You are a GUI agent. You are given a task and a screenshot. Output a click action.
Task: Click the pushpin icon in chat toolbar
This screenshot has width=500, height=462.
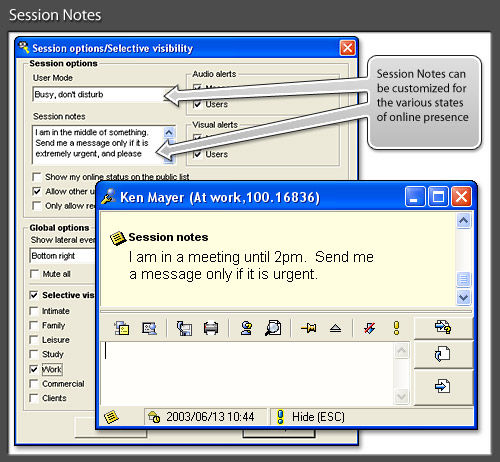click(x=309, y=328)
